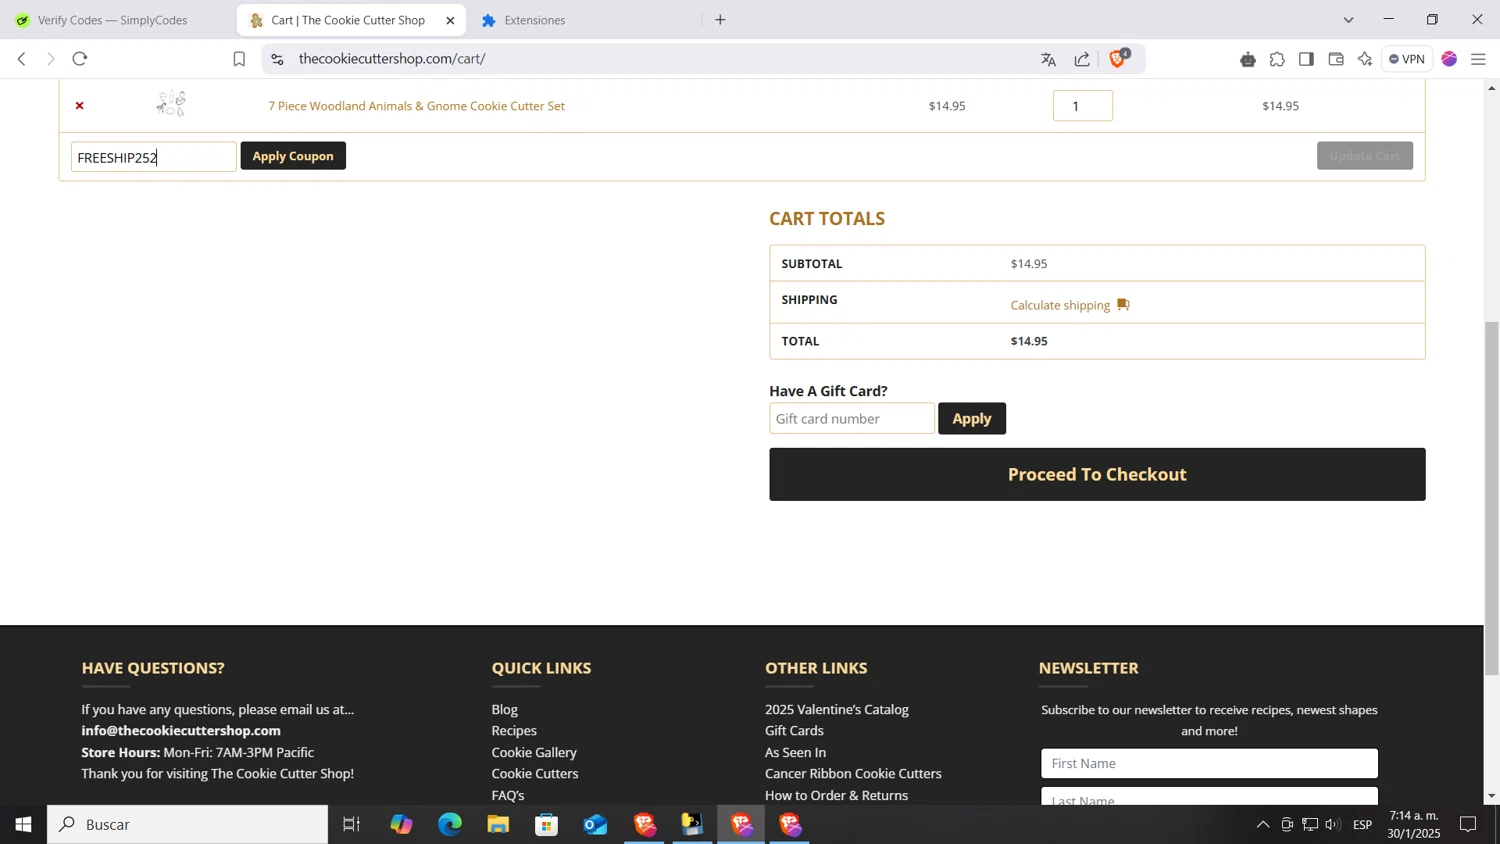Open the Gift Cards link
Image resolution: width=1500 pixels, height=844 pixels.
click(794, 731)
